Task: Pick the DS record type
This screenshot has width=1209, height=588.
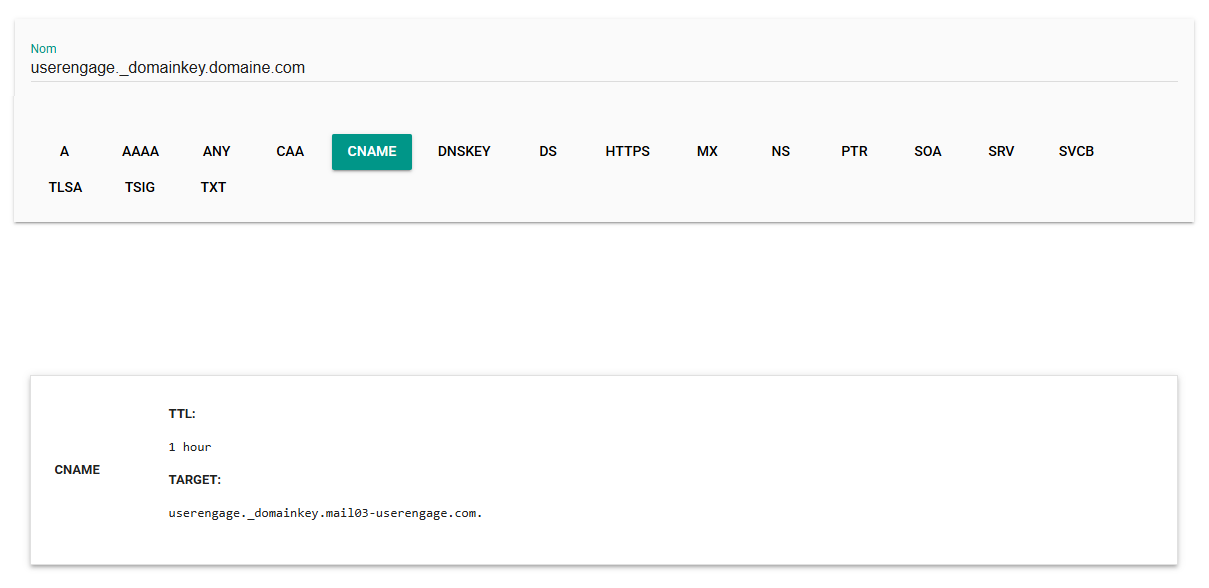Action: [x=548, y=152]
